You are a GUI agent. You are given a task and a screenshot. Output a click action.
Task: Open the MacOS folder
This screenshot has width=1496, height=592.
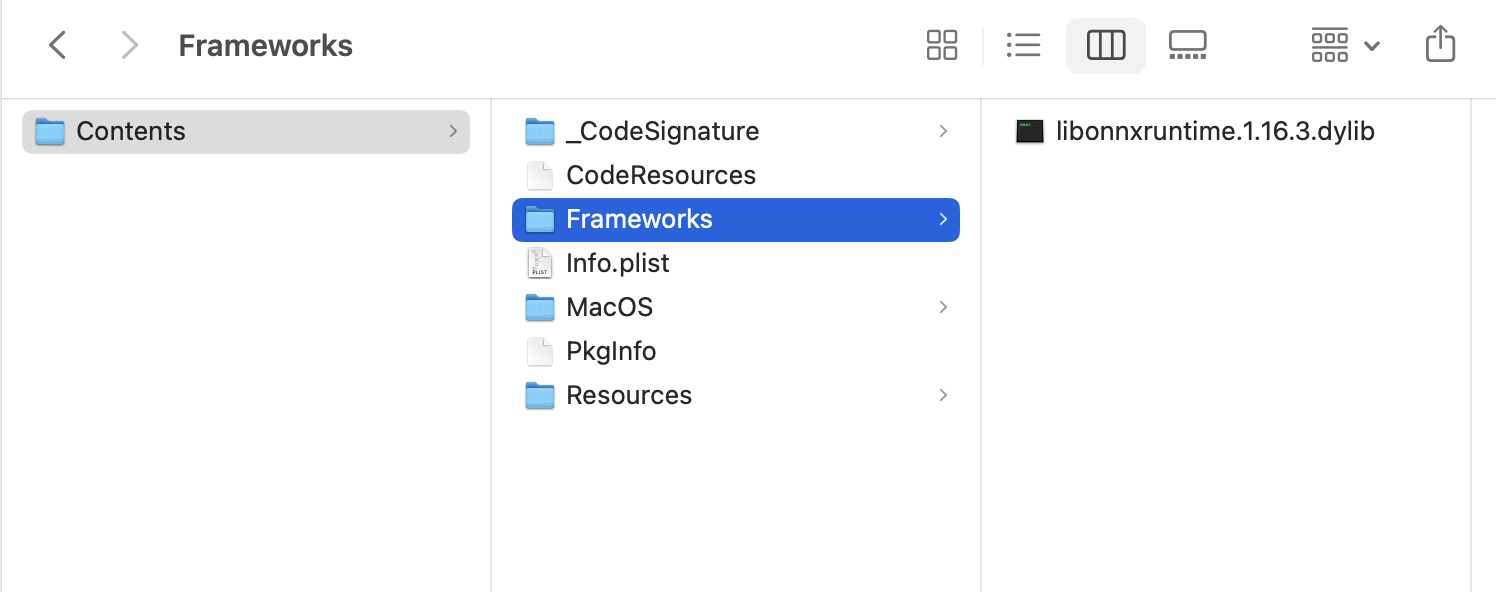tap(609, 307)
